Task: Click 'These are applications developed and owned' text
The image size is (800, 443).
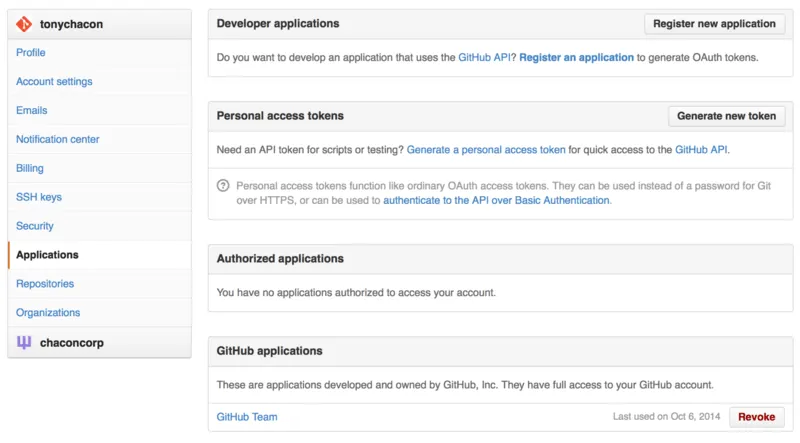Action: tap(465, 385)
